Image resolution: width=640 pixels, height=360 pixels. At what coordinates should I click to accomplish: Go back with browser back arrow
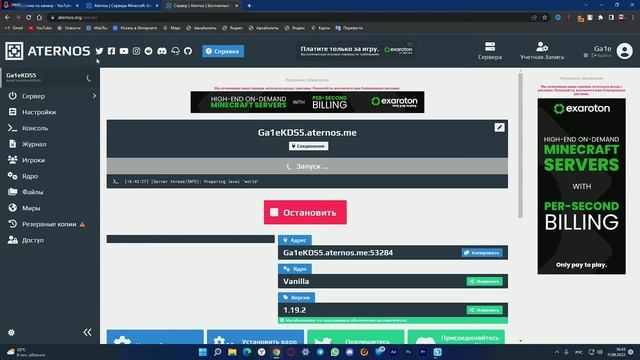tap(7, 17)
